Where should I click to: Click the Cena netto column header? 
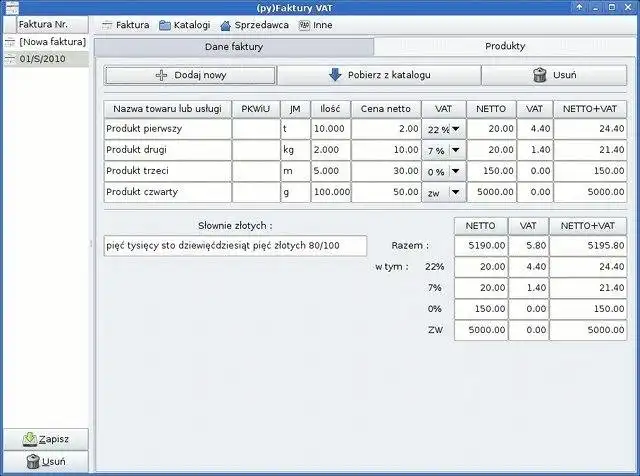tap(386, 109)
